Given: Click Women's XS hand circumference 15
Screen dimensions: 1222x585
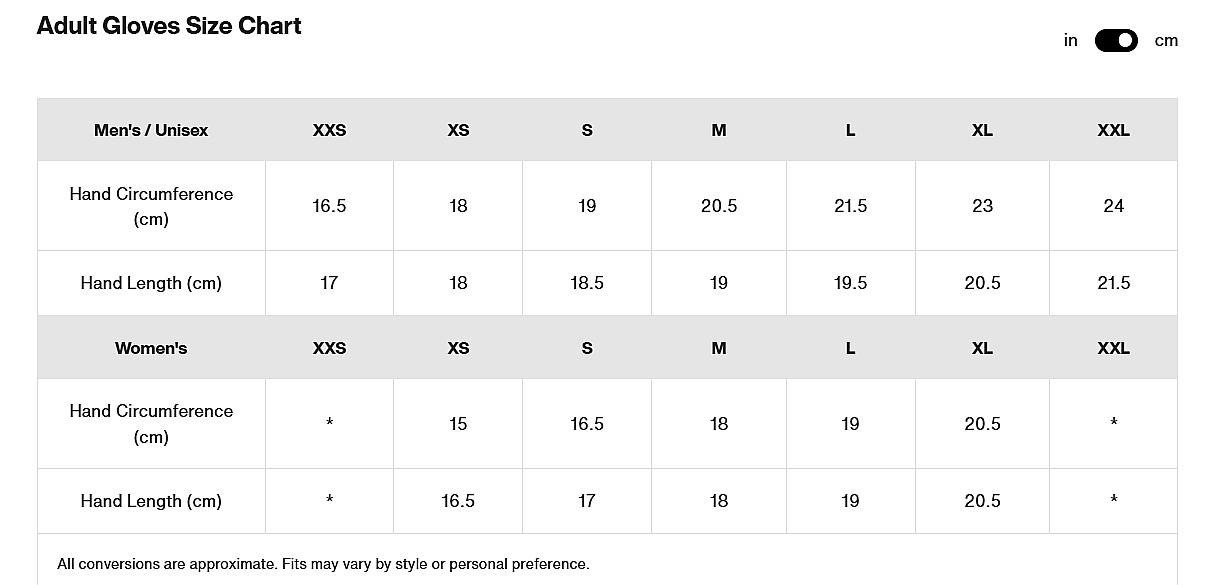Looking at the screenshot, I should [x=458, y=424].
